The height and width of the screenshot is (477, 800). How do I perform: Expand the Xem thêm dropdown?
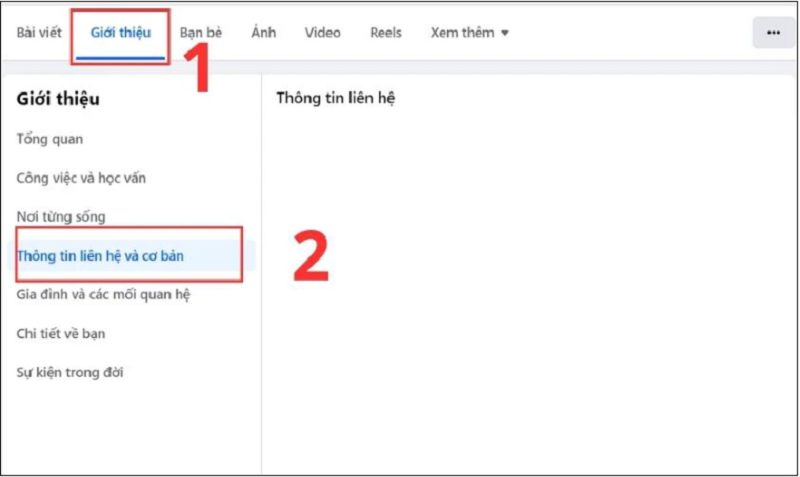[x=469, y=33]
